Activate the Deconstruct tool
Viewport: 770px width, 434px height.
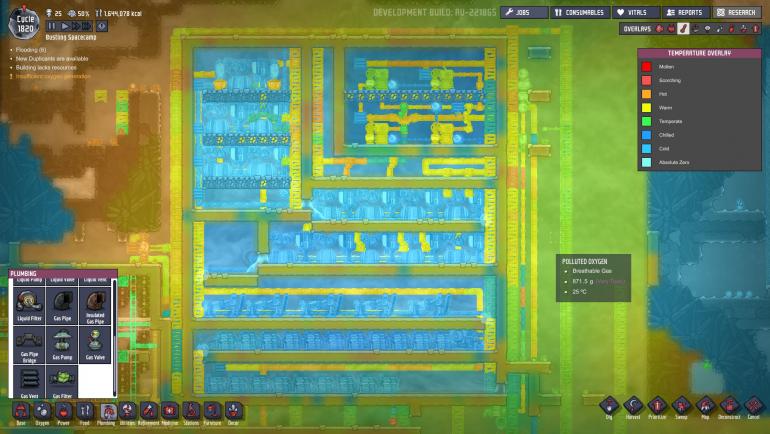(x=729, y=407)
